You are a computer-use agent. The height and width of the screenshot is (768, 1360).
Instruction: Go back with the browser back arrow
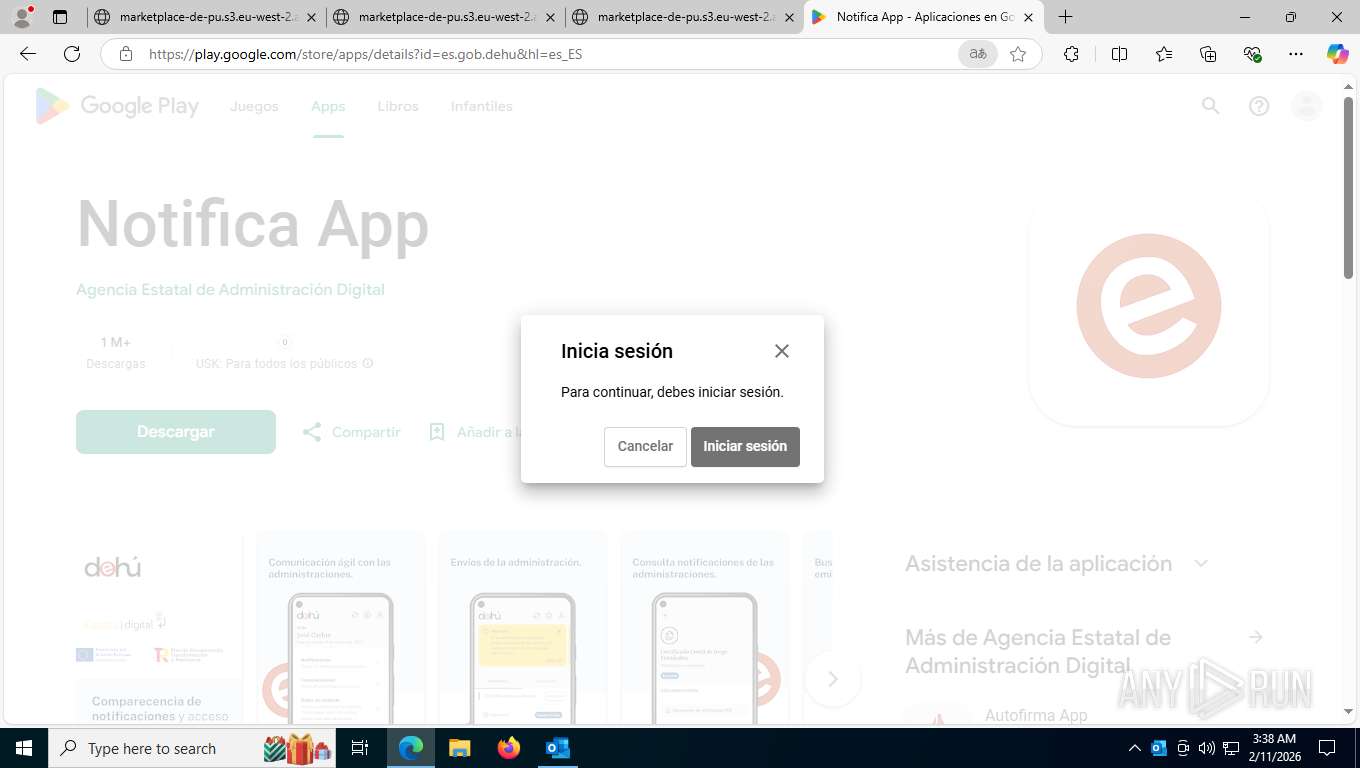28,54
